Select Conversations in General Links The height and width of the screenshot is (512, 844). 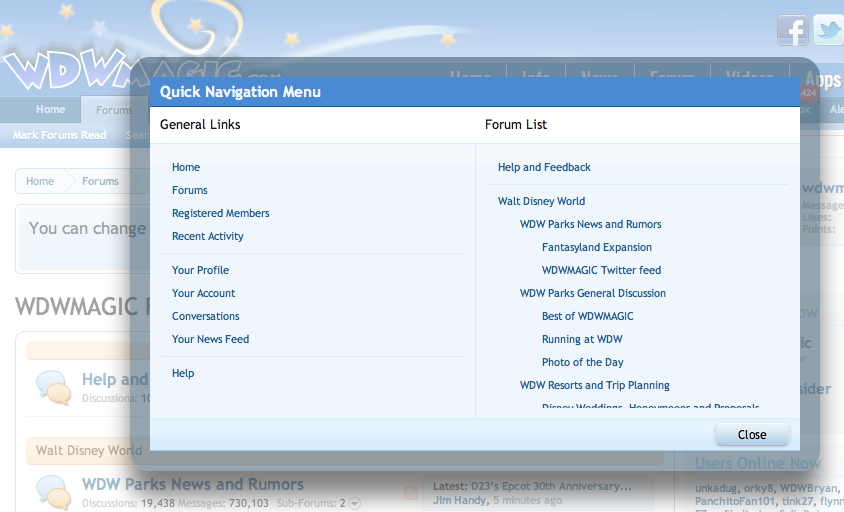[x=205, y=316]
